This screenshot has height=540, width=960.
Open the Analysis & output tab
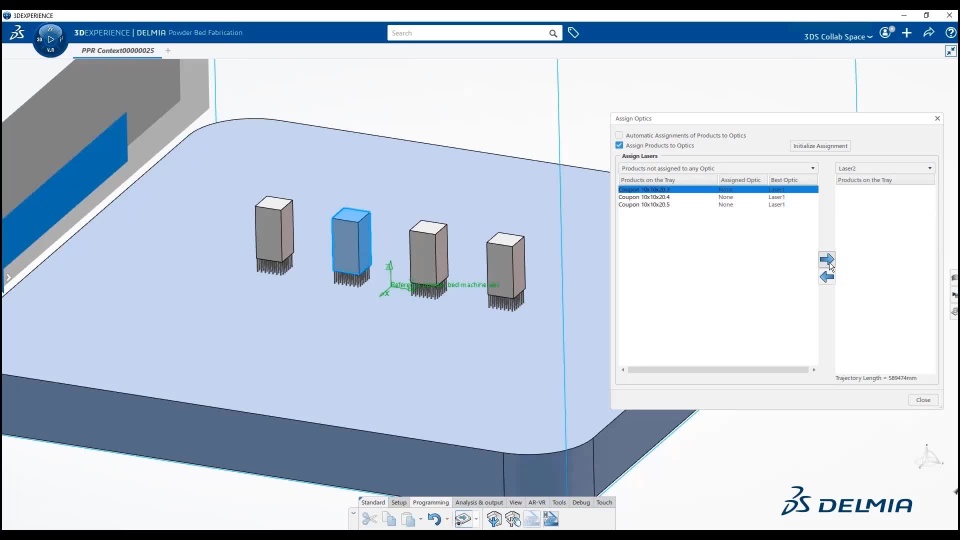coord(479,502)
